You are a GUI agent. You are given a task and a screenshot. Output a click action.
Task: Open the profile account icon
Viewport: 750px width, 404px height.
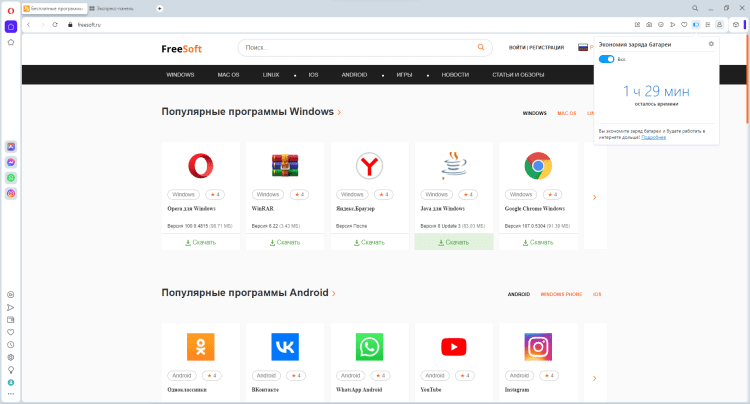719,25
